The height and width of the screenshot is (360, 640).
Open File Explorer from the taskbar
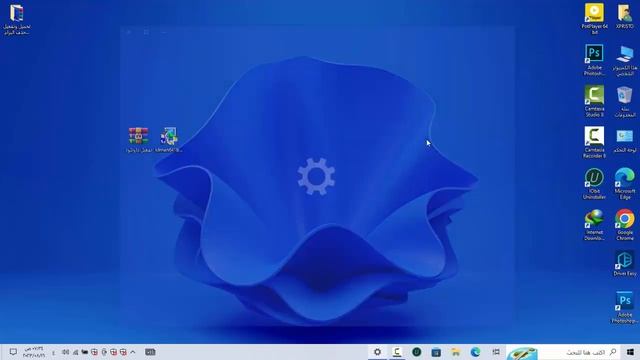tap(456, 352)
